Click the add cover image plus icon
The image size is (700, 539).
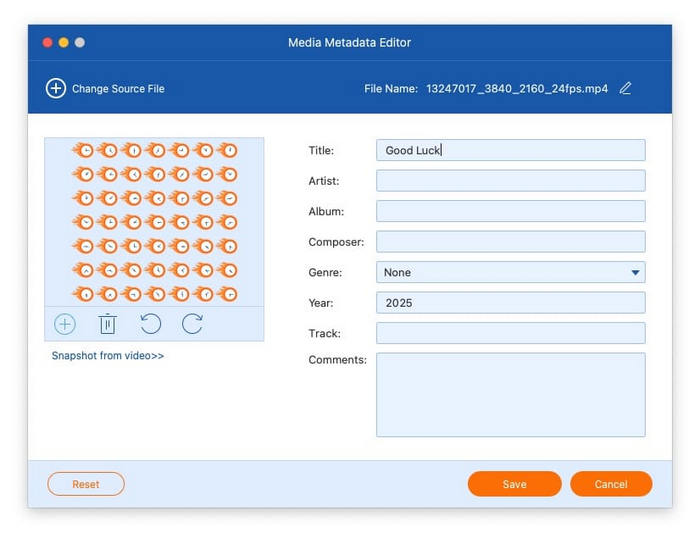click(65, 324)
